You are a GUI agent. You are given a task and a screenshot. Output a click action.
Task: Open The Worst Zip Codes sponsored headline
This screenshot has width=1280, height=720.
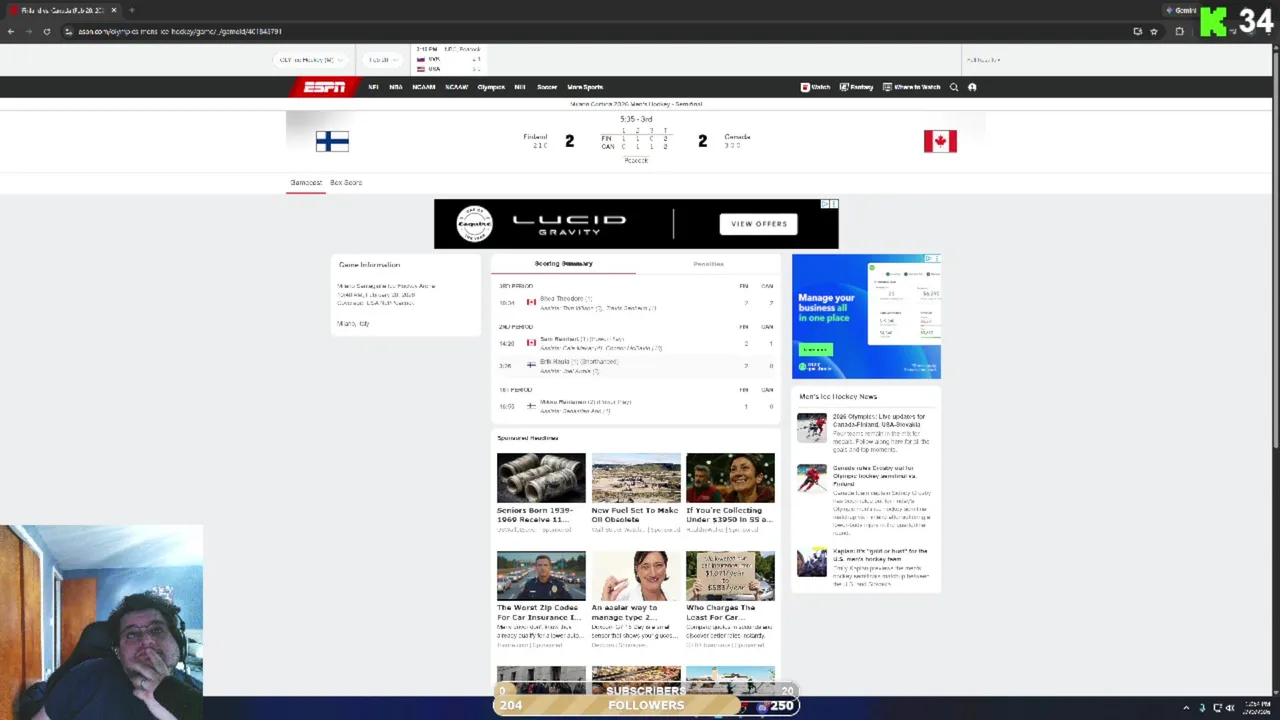(x=540, y=612)
